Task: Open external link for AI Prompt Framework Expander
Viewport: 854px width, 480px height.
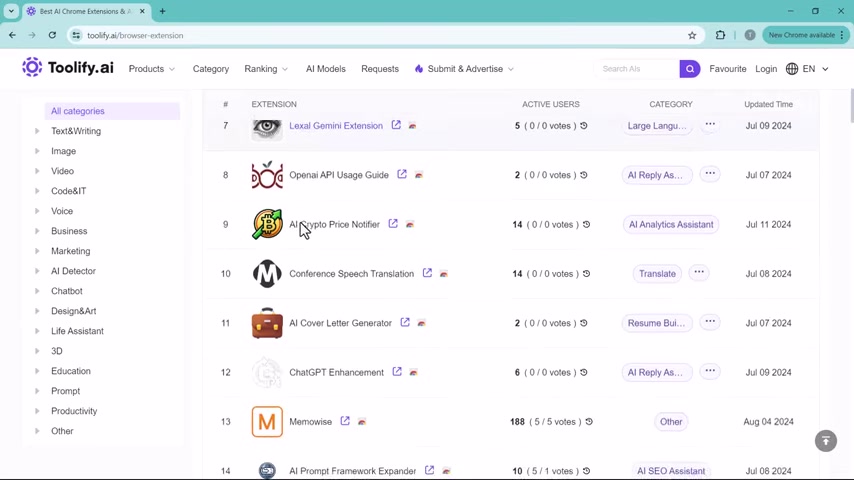Action: (x=430, y=470)
